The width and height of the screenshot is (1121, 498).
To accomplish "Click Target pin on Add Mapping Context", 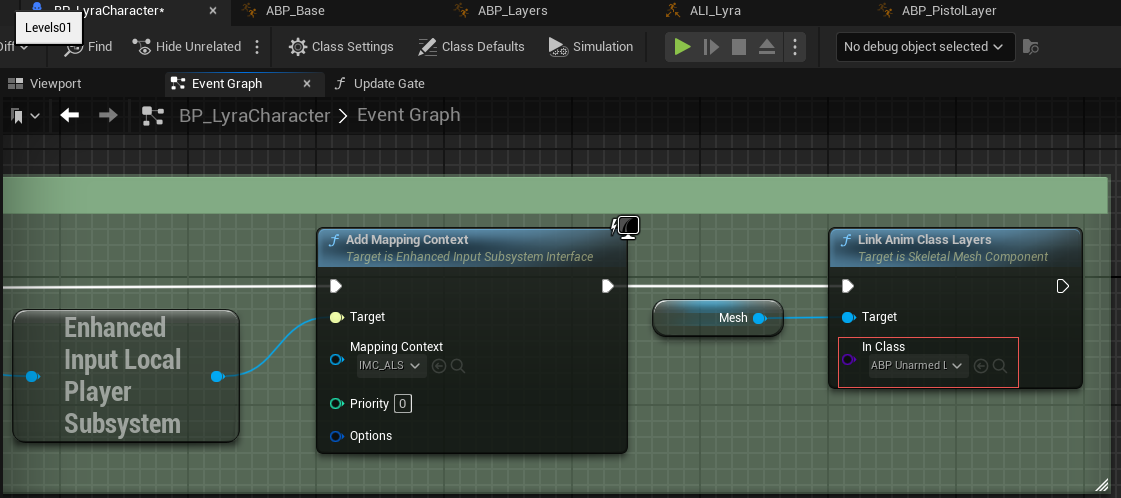I will click(x=336, y=317).
